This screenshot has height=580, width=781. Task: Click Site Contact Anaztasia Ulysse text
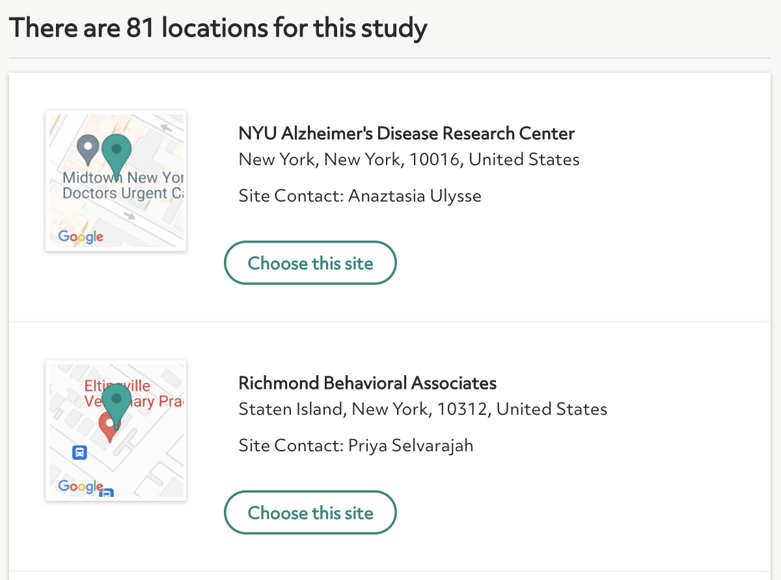click(360, 196)
